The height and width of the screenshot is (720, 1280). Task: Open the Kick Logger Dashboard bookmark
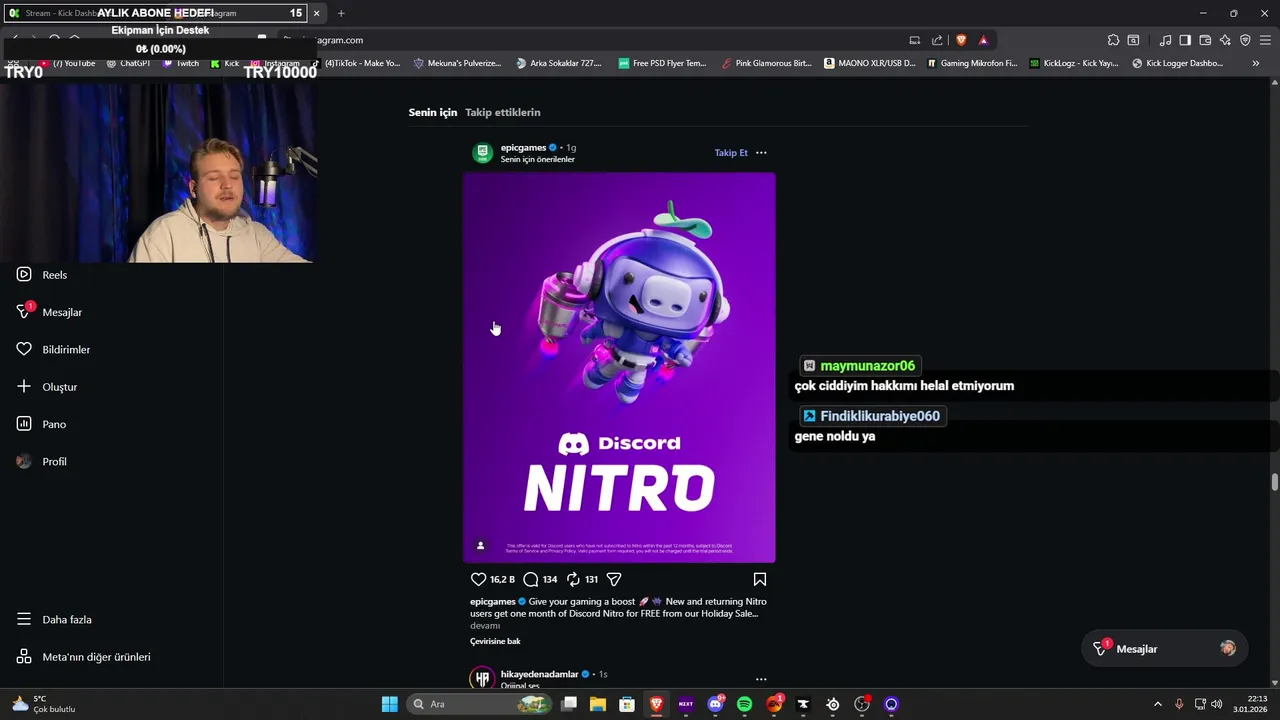(x=1177, y=63)
